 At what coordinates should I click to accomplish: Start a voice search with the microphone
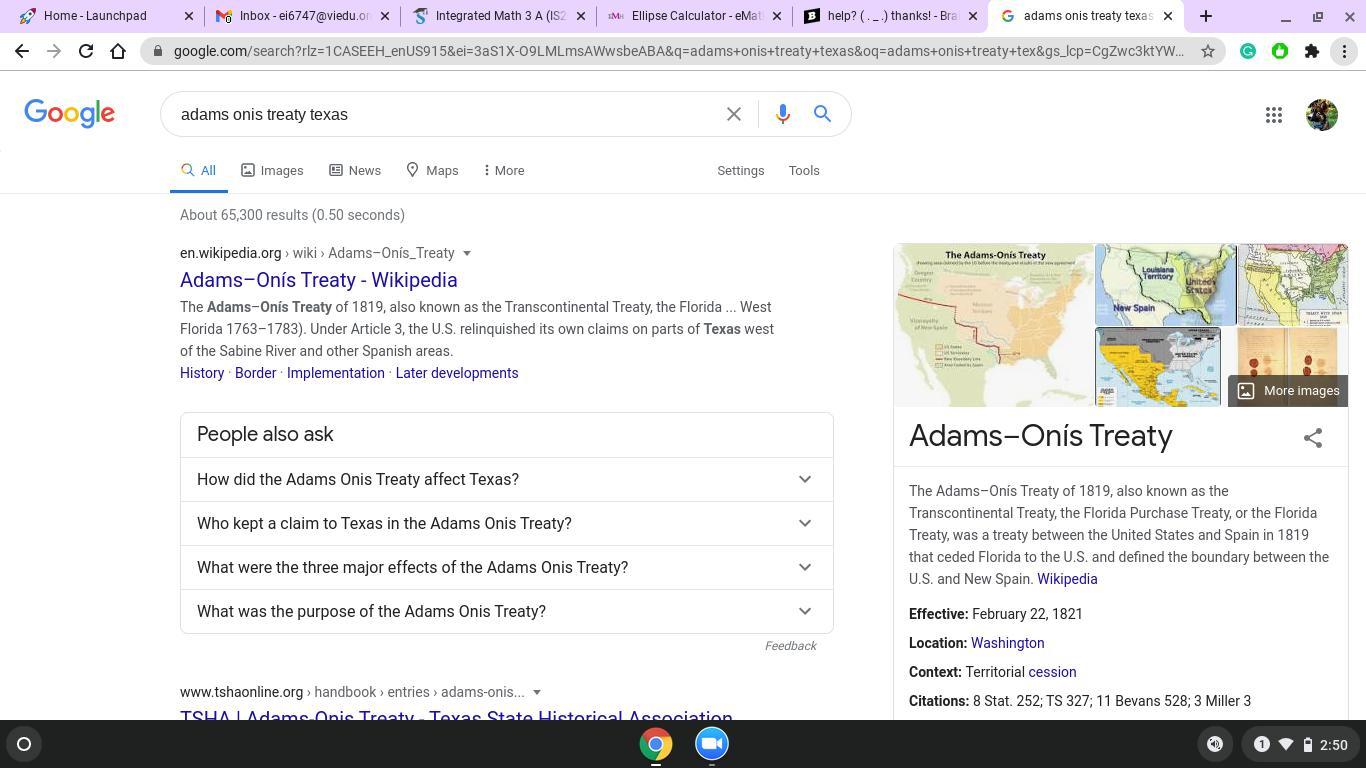point(783,114)
